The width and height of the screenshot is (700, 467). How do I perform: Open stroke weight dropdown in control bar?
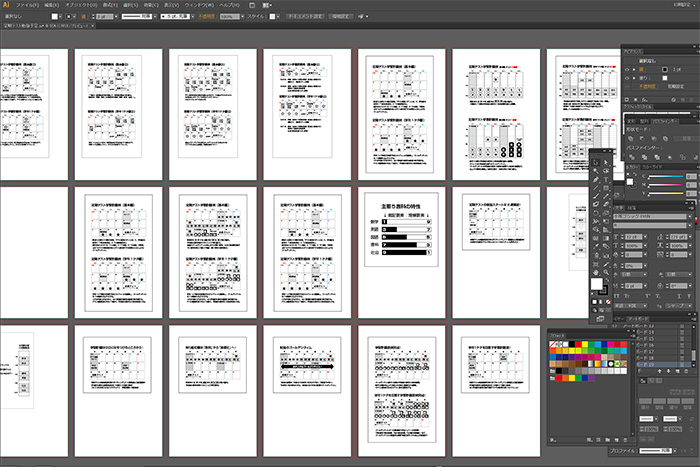coord(113,18)
